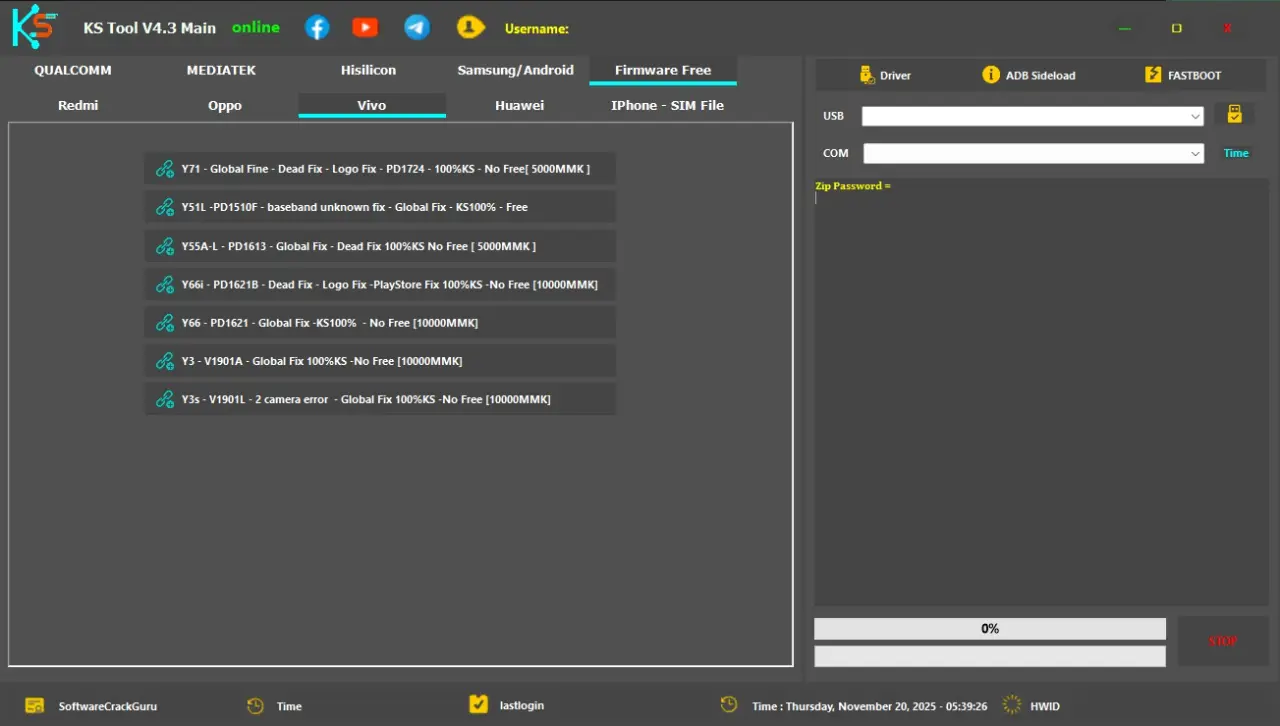Select the Oppo brand tab
The image size is (1280, 726).
pos(225,105)
